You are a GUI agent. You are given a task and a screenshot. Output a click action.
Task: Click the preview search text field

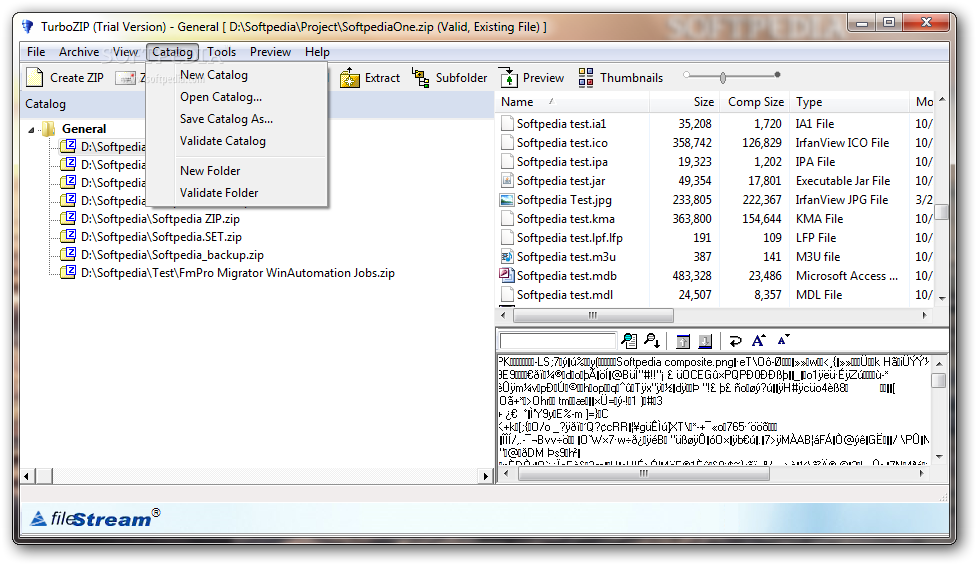(557, 341)
